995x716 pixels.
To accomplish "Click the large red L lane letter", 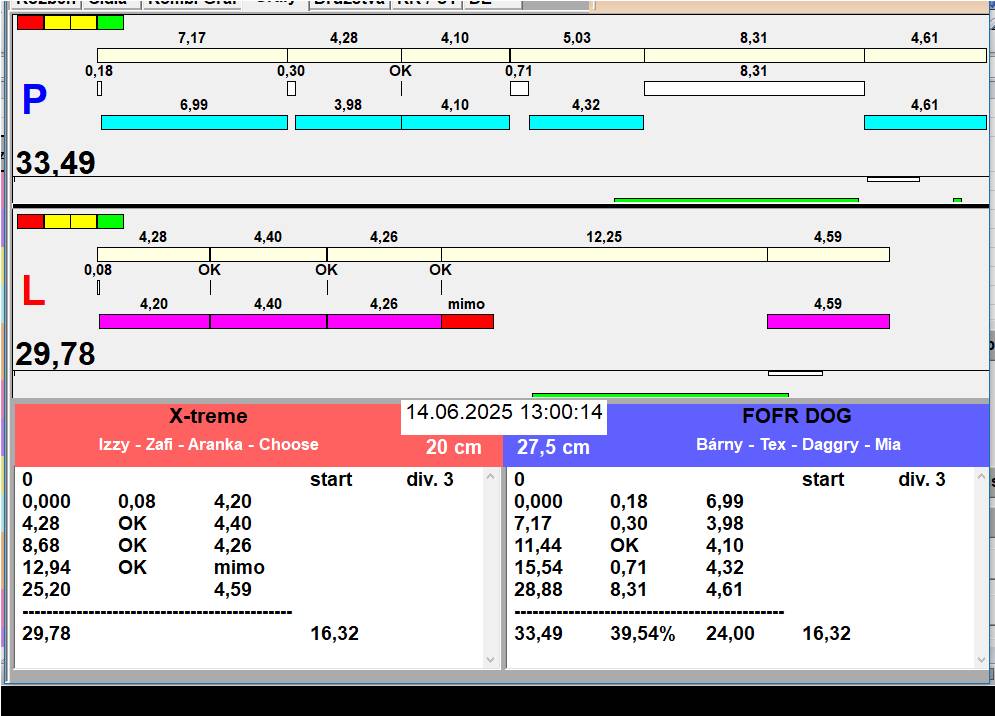I will click(x=33, y=292).
